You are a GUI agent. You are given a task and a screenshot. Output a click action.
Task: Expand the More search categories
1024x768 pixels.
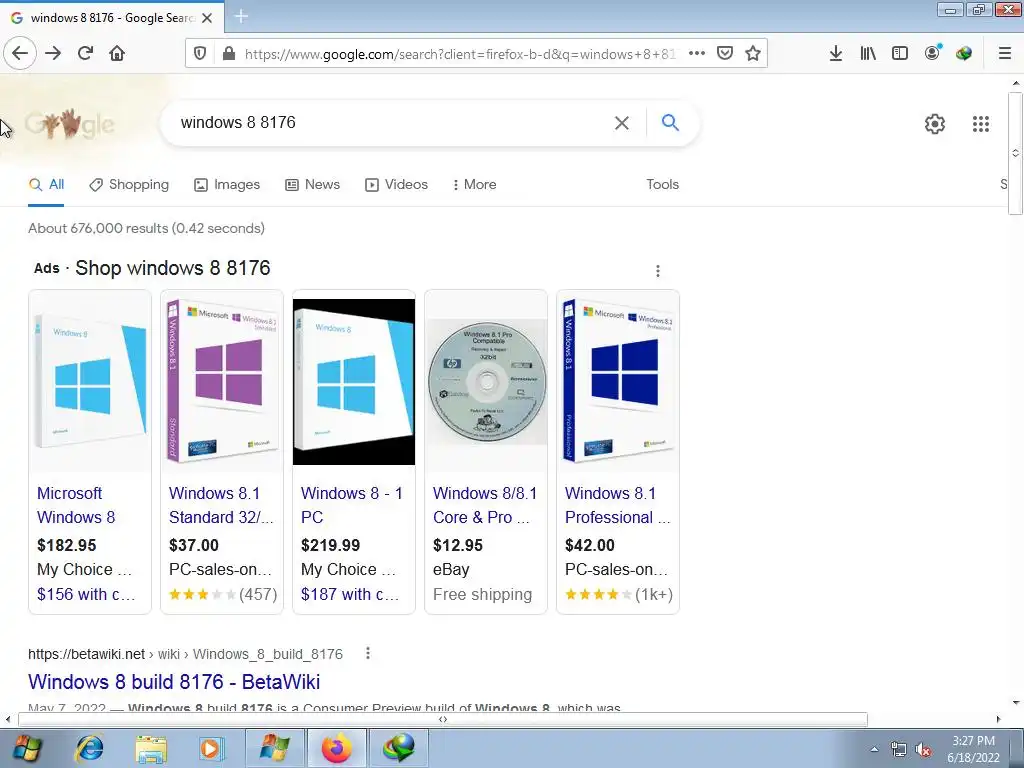(x=474, y=185)
